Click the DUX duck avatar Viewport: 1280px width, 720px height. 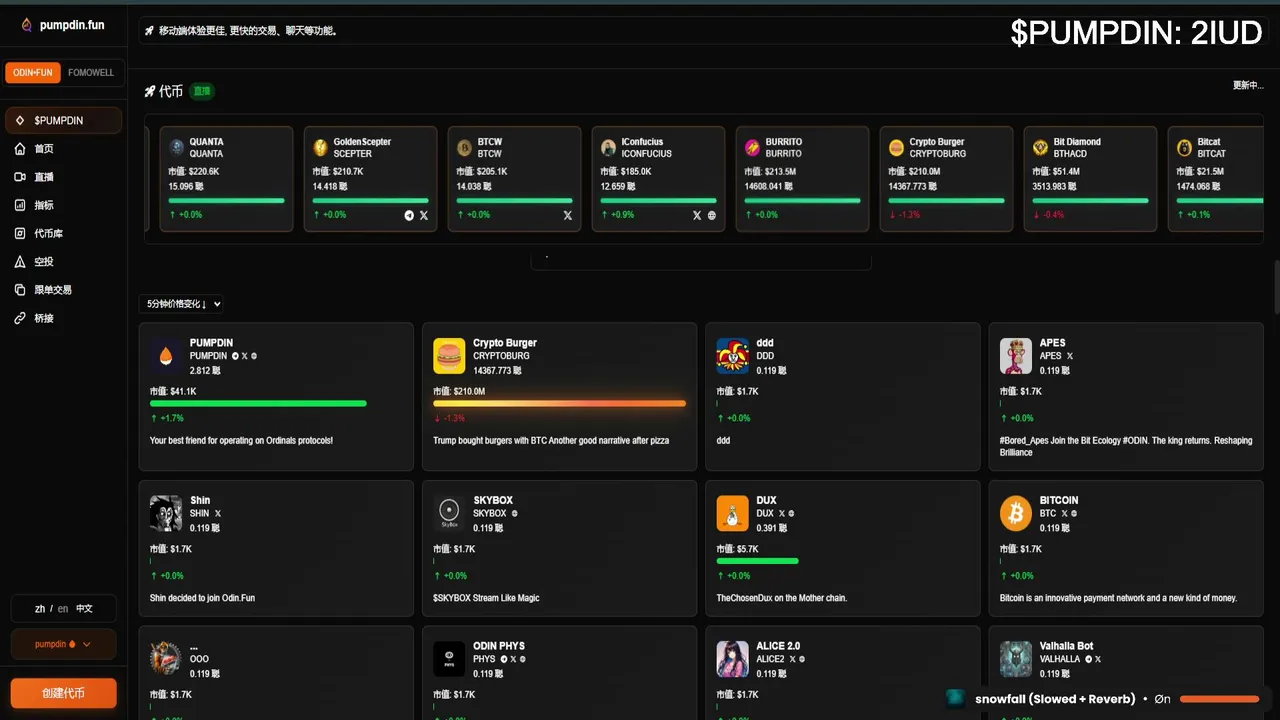(x=733, y=513)
